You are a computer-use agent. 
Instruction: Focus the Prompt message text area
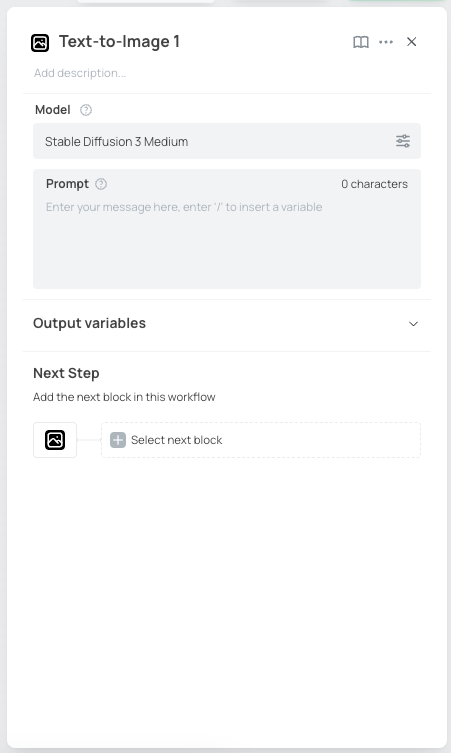(227, 240)
